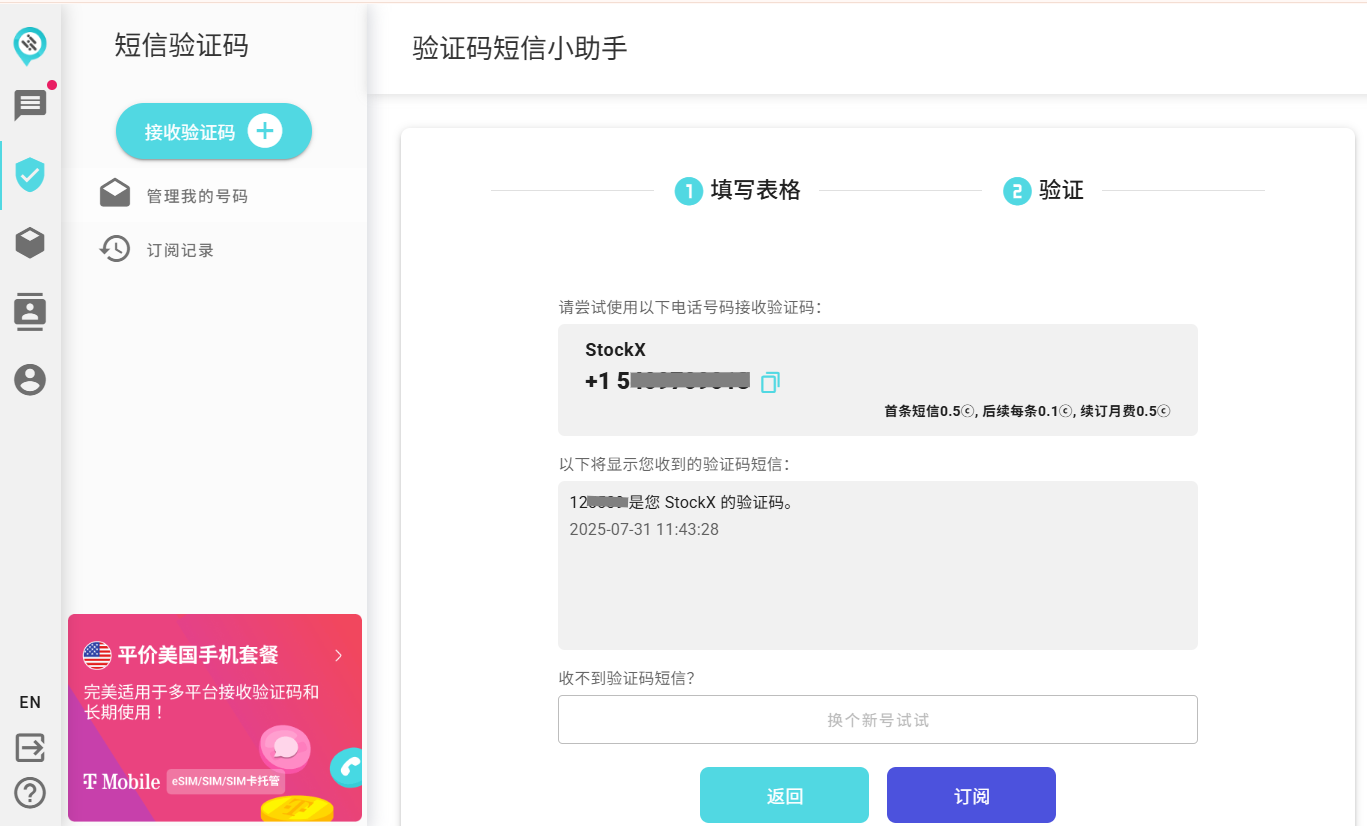This screenshot has height=826, width=1367.
Task: Open the help question mark icon
Action: 30,793
